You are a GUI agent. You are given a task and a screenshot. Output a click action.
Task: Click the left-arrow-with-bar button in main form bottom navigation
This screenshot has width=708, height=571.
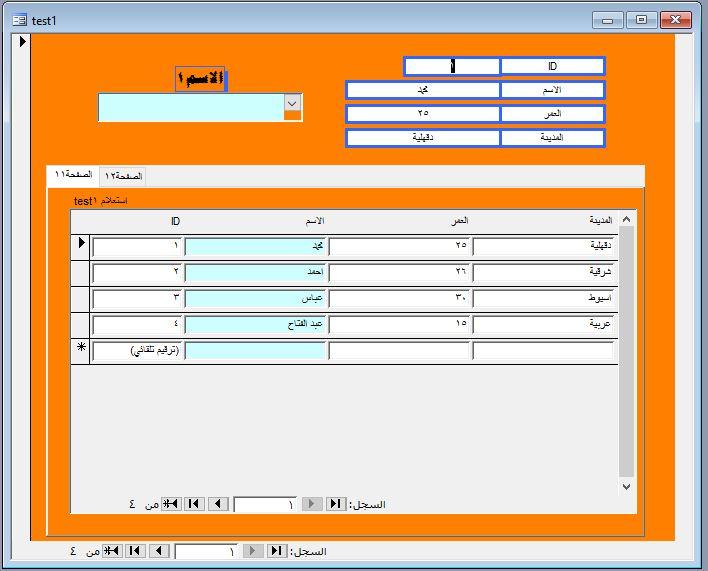[135, 551]
